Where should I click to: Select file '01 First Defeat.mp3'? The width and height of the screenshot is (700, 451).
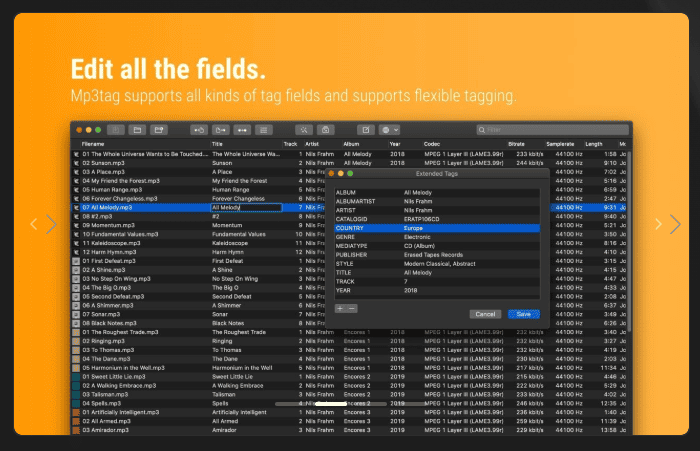[108, 261]
